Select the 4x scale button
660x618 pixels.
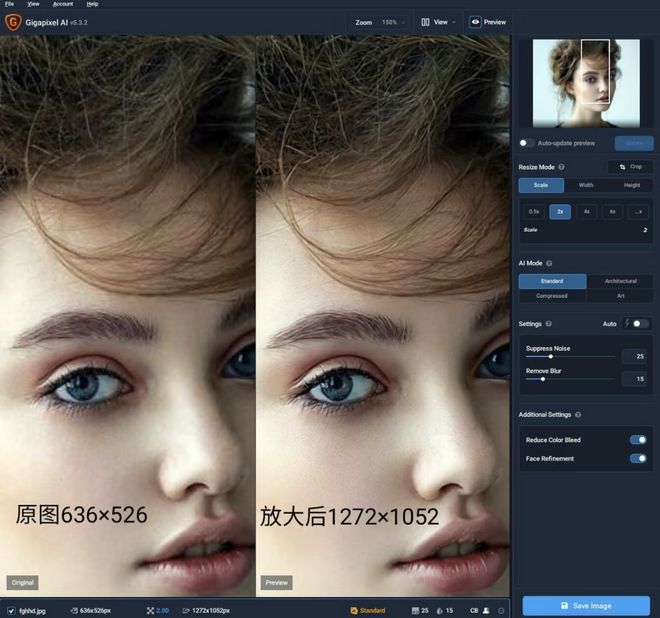coord(586,211)
